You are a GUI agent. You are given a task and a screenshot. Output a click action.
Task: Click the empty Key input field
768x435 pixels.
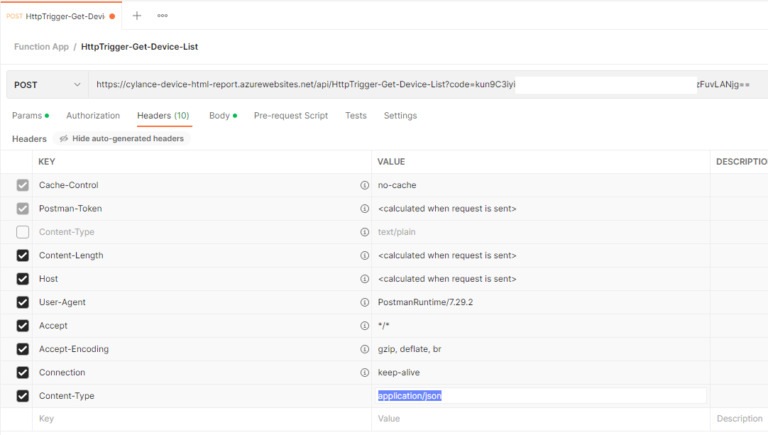(x=202, y=419)
